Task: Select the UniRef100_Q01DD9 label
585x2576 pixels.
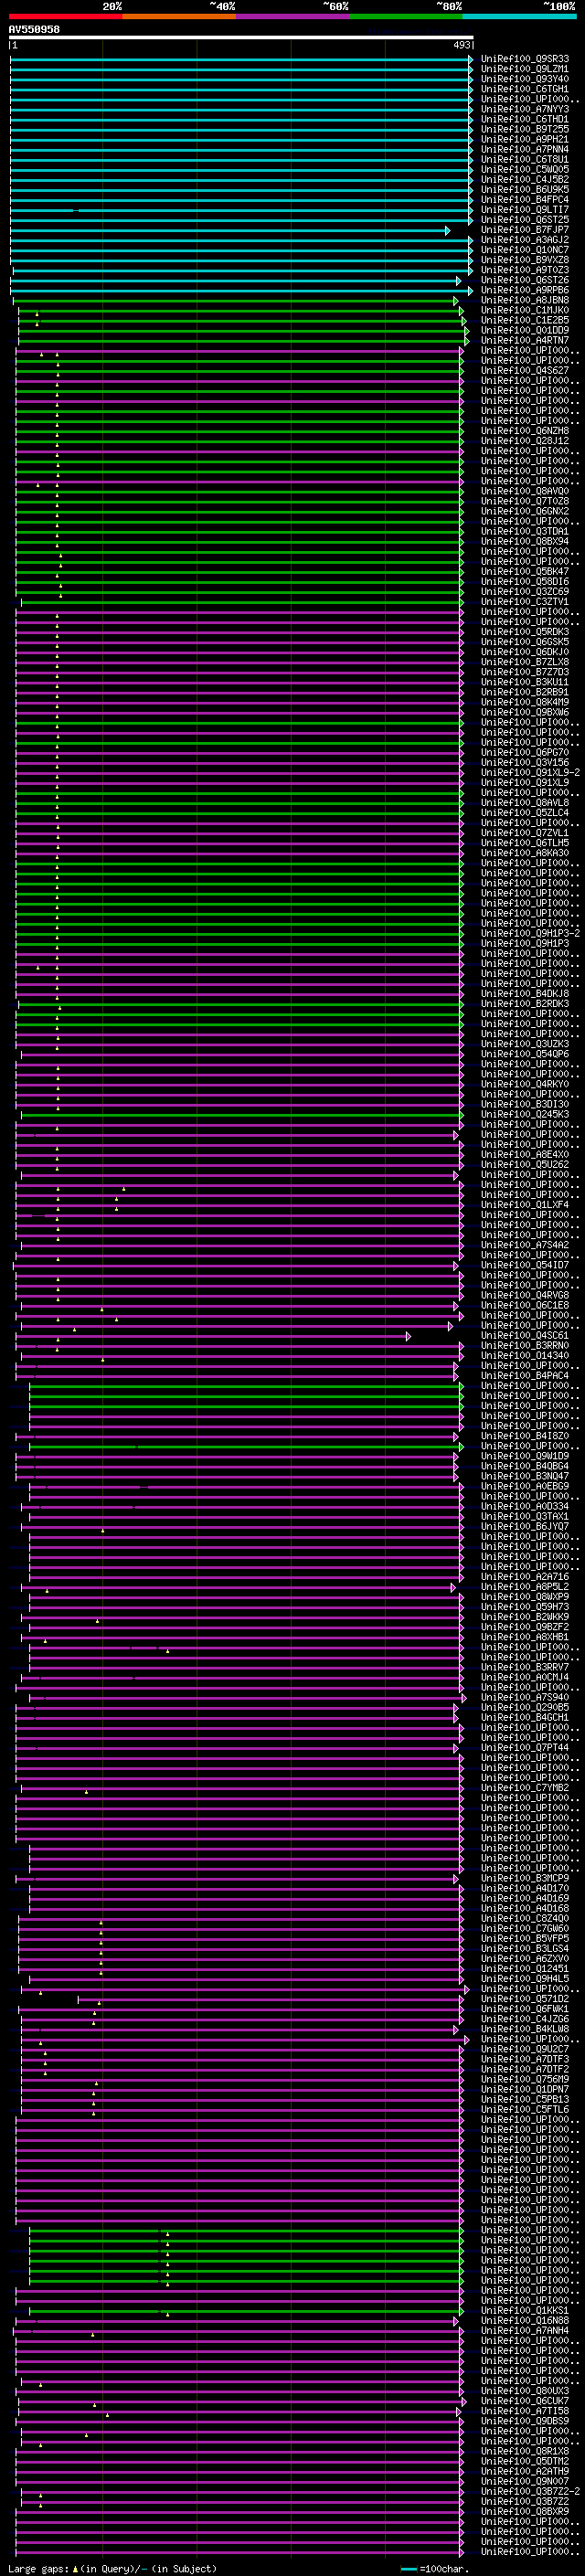Action: [x=525, y=330]
